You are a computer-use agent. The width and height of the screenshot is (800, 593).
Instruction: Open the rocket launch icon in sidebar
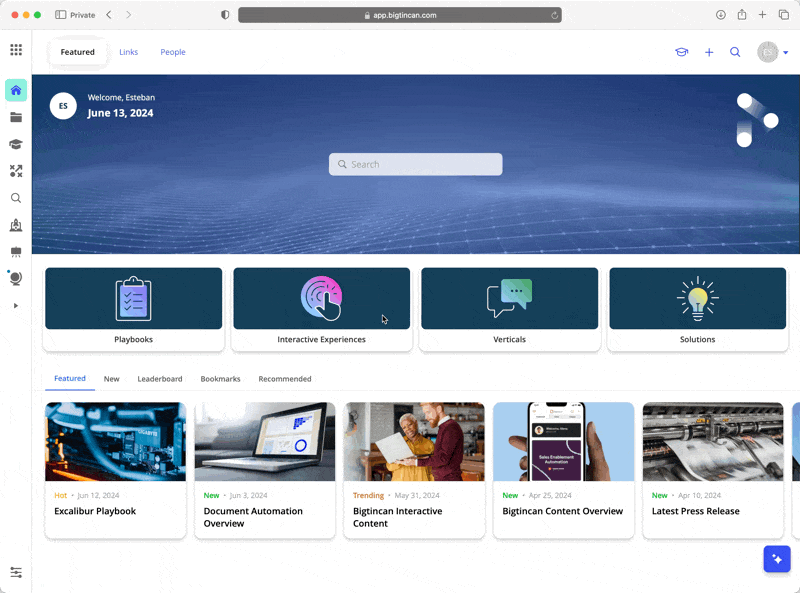click(16, 225)
